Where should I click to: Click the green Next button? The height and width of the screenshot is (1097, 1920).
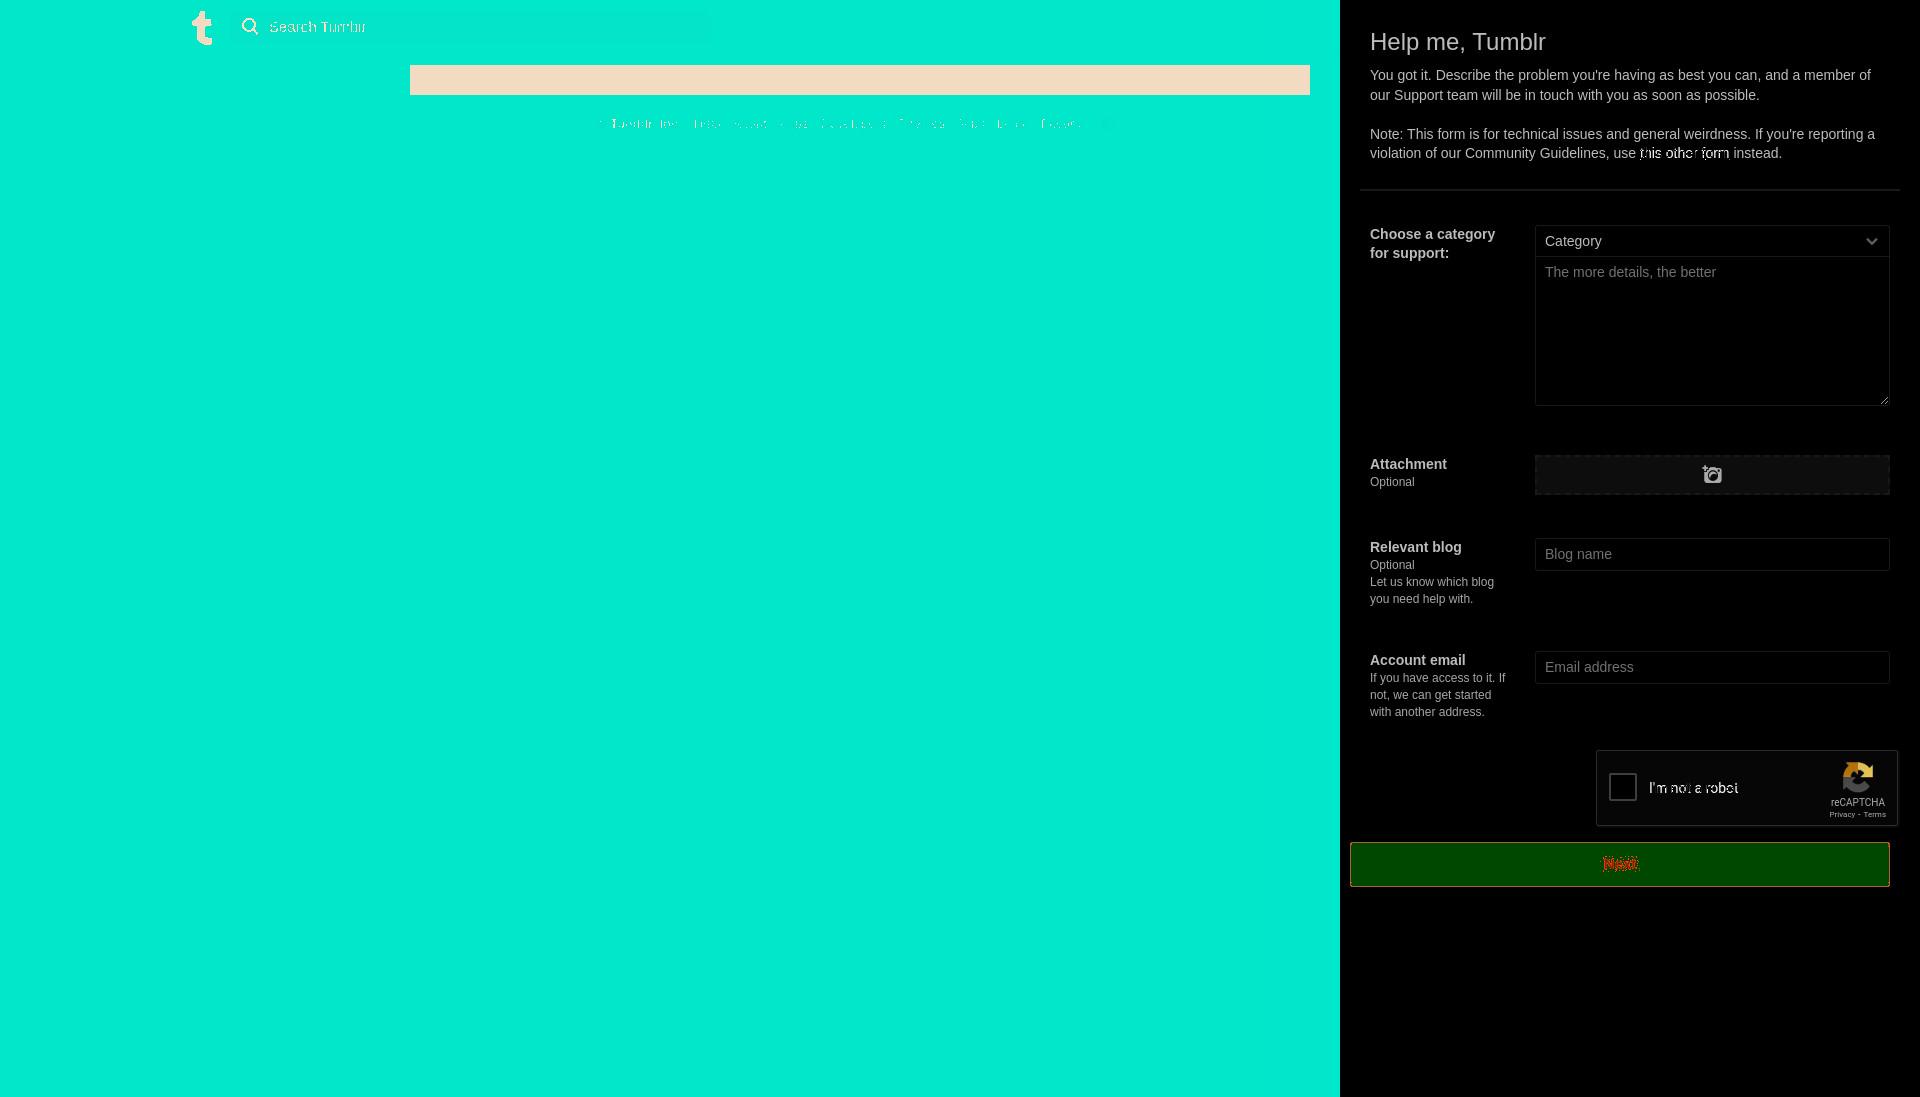coord(1620,864)
